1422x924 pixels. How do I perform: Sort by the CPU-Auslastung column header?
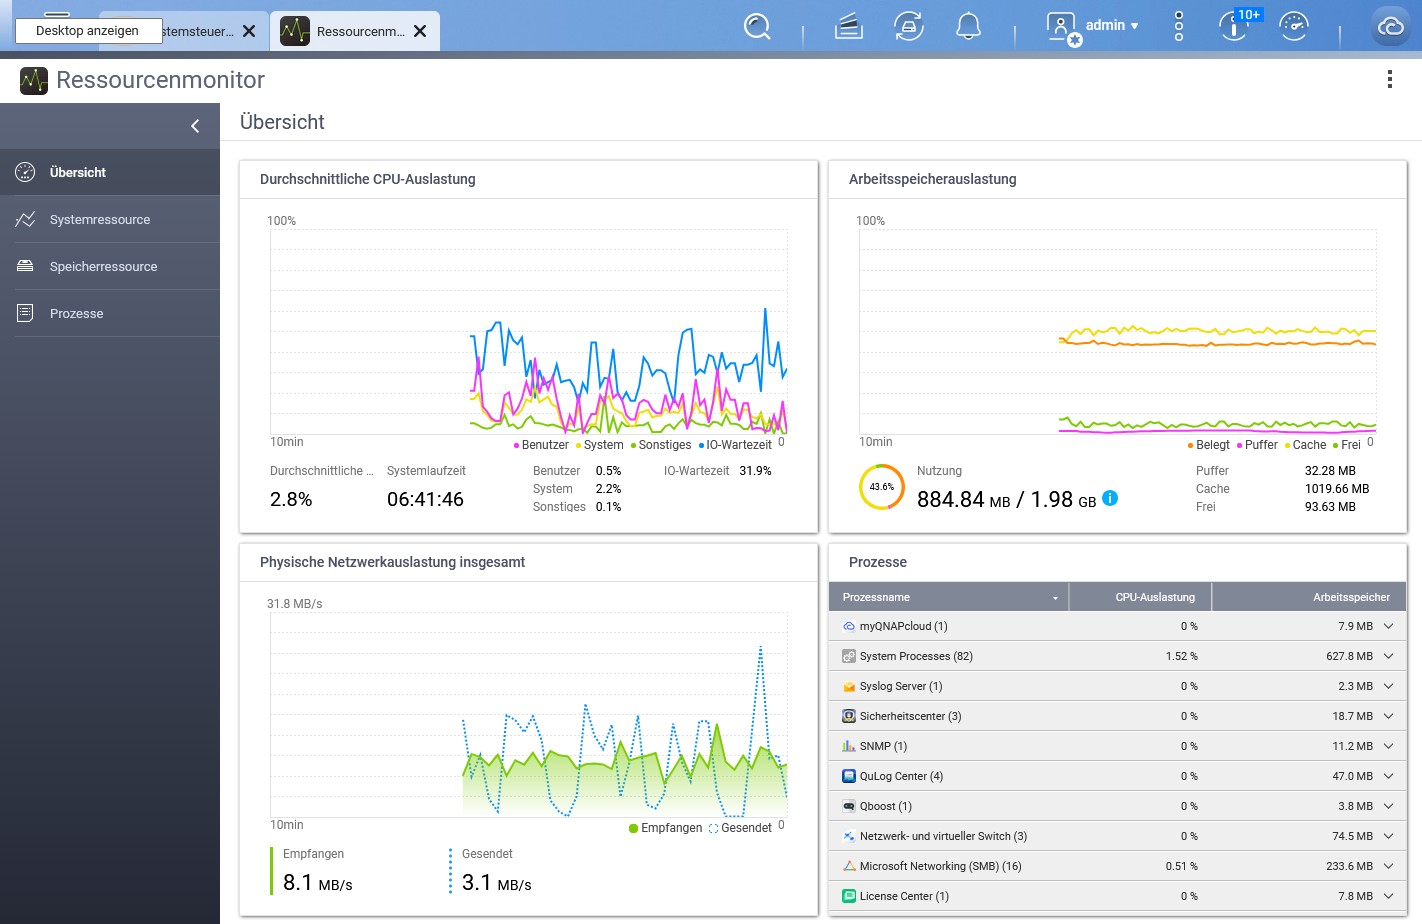click(1154, 597)
